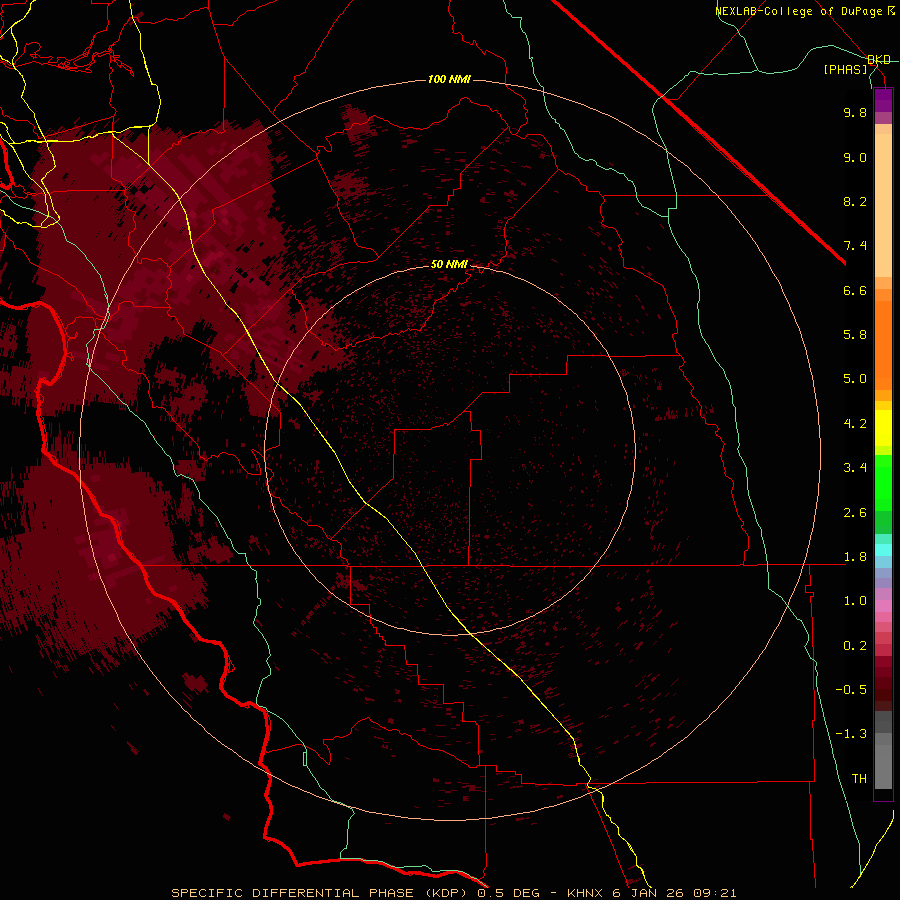900x900 pixels.
Task: Select the 1.0 scale value
Action: click(x=855, y=601)
